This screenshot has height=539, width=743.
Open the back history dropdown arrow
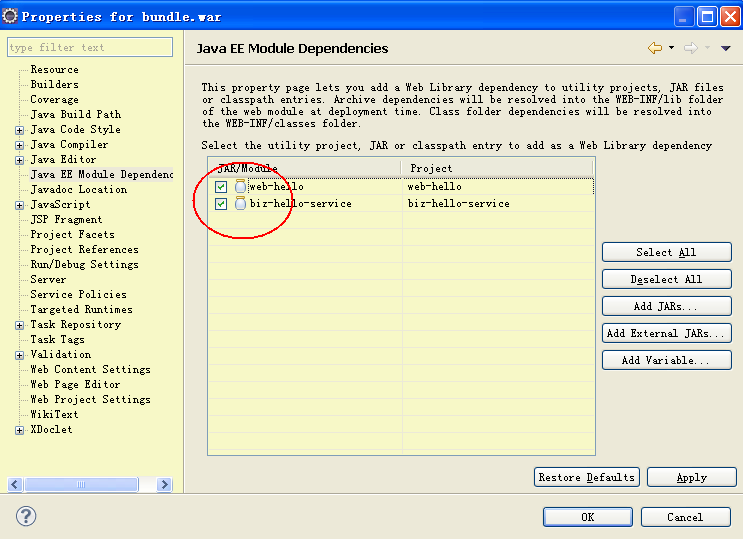(x=671, y=47)
